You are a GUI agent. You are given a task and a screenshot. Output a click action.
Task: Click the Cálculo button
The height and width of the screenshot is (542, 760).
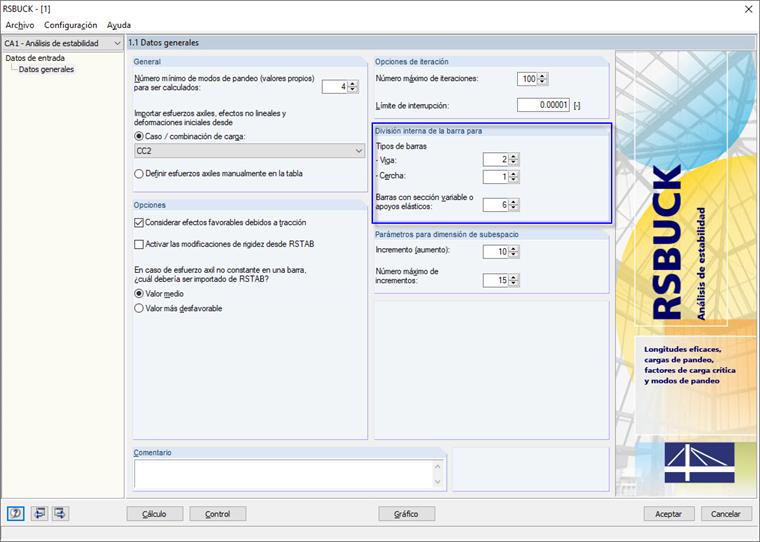[155, 514]
